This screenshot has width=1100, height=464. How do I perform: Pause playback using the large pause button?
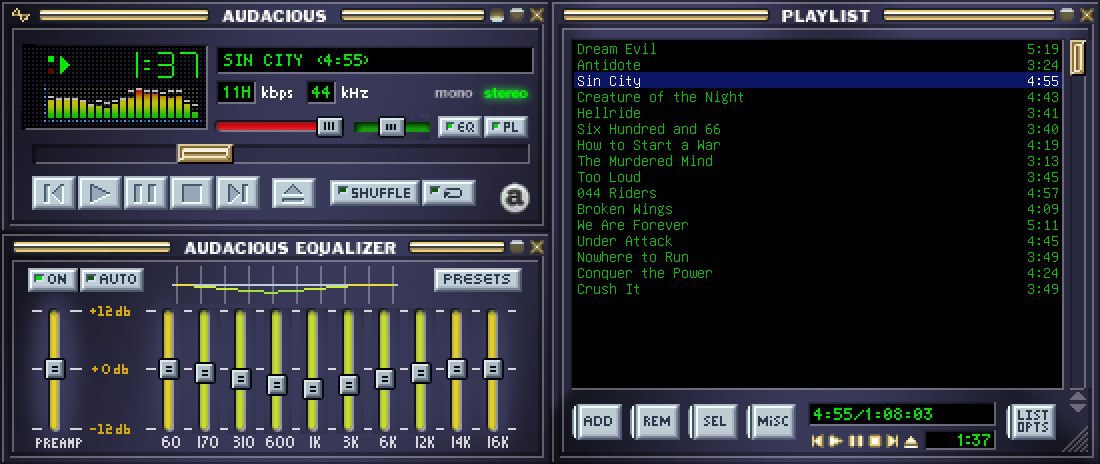point(145,193)
